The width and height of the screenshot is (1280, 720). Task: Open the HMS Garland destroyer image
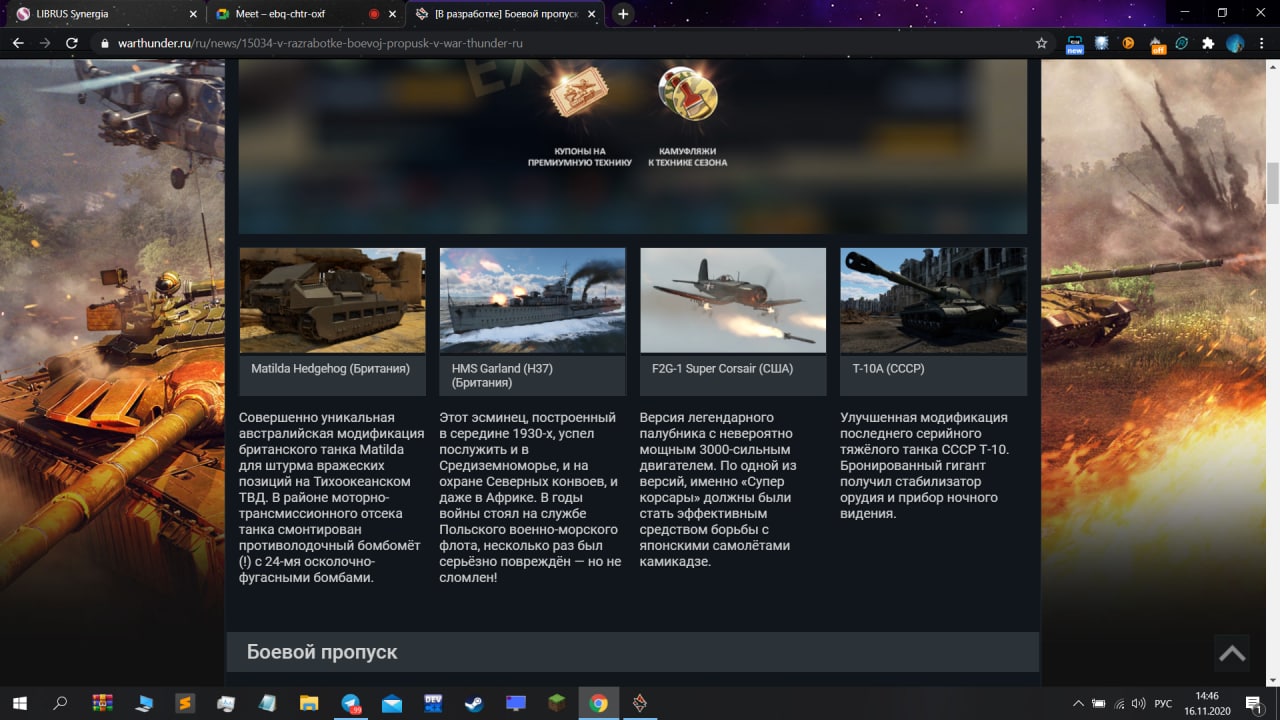(533, 301)
